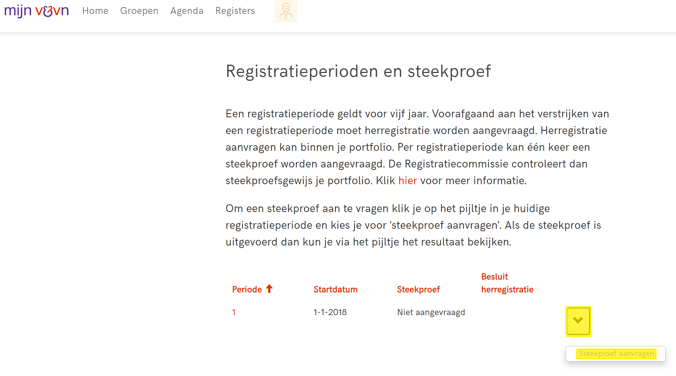The image size is (676, 376).
Task: Navigate to the Registers page
Action: 235,11
